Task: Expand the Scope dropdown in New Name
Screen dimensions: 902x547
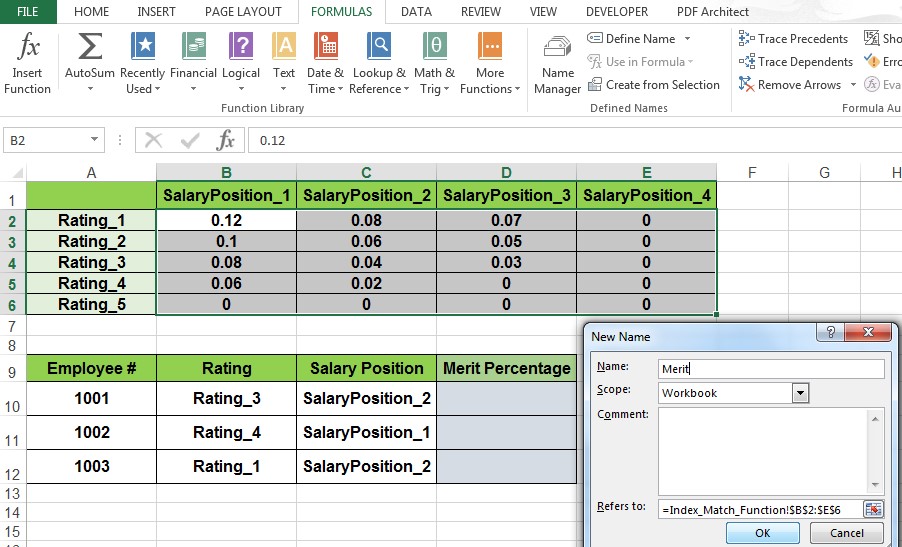Action: [x=800, y=393]
